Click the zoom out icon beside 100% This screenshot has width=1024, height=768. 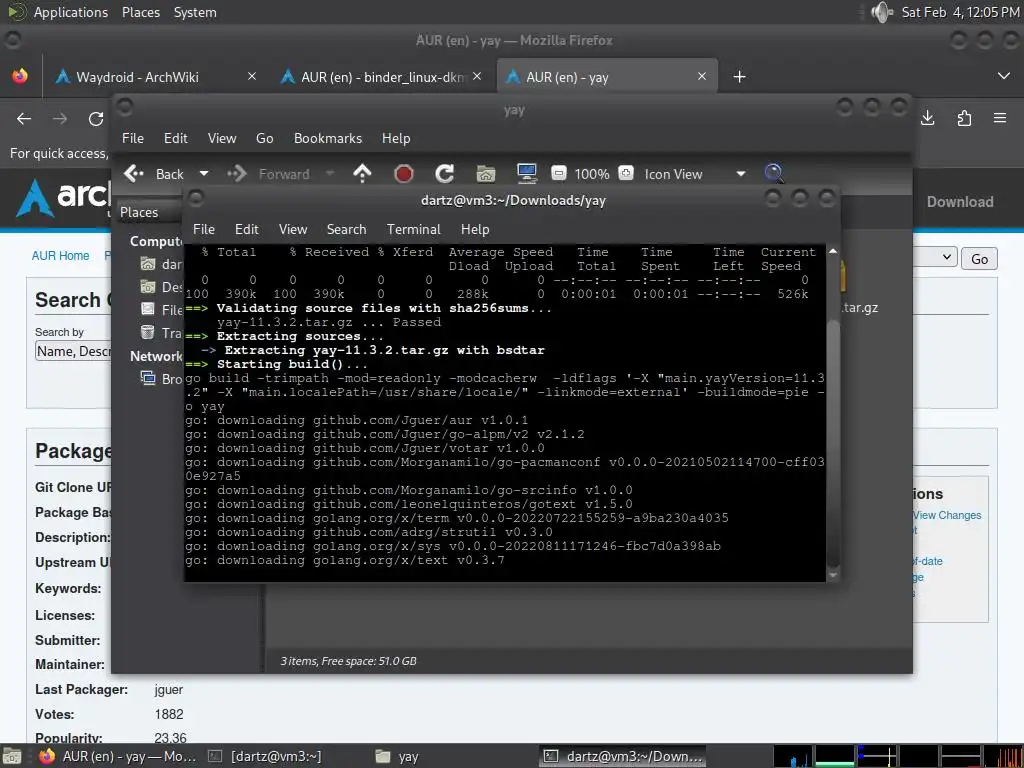click(558, 174)
